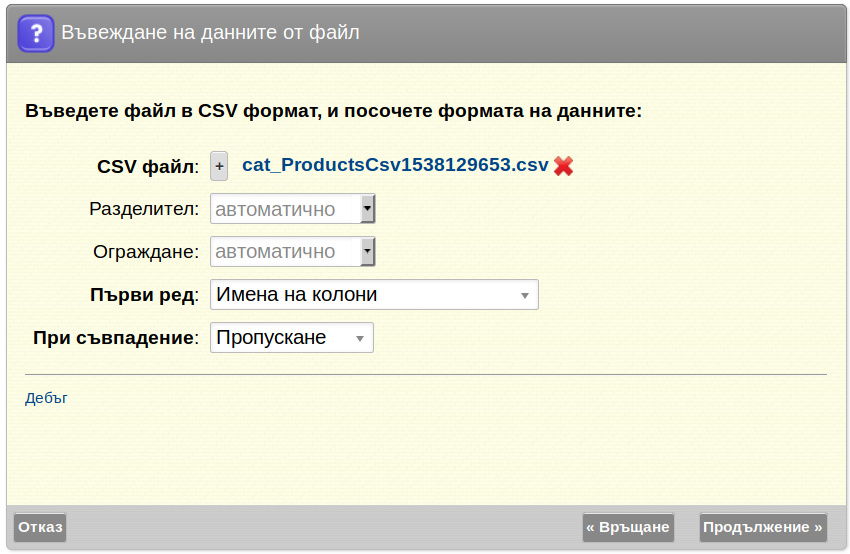Open the При съвпадение dropdown
The image size is (850, 554).
[x=292, y=338]
